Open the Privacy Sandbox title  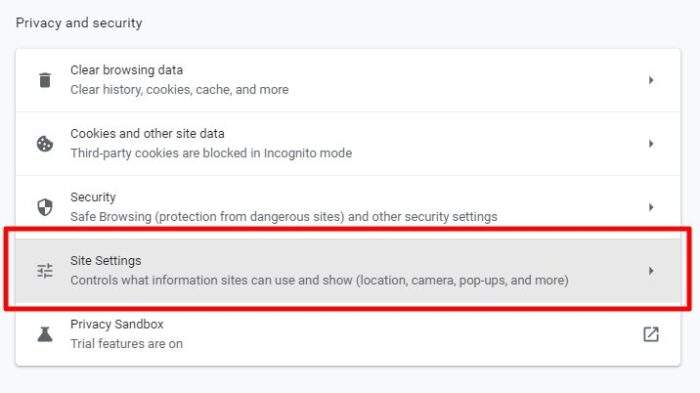117,324
